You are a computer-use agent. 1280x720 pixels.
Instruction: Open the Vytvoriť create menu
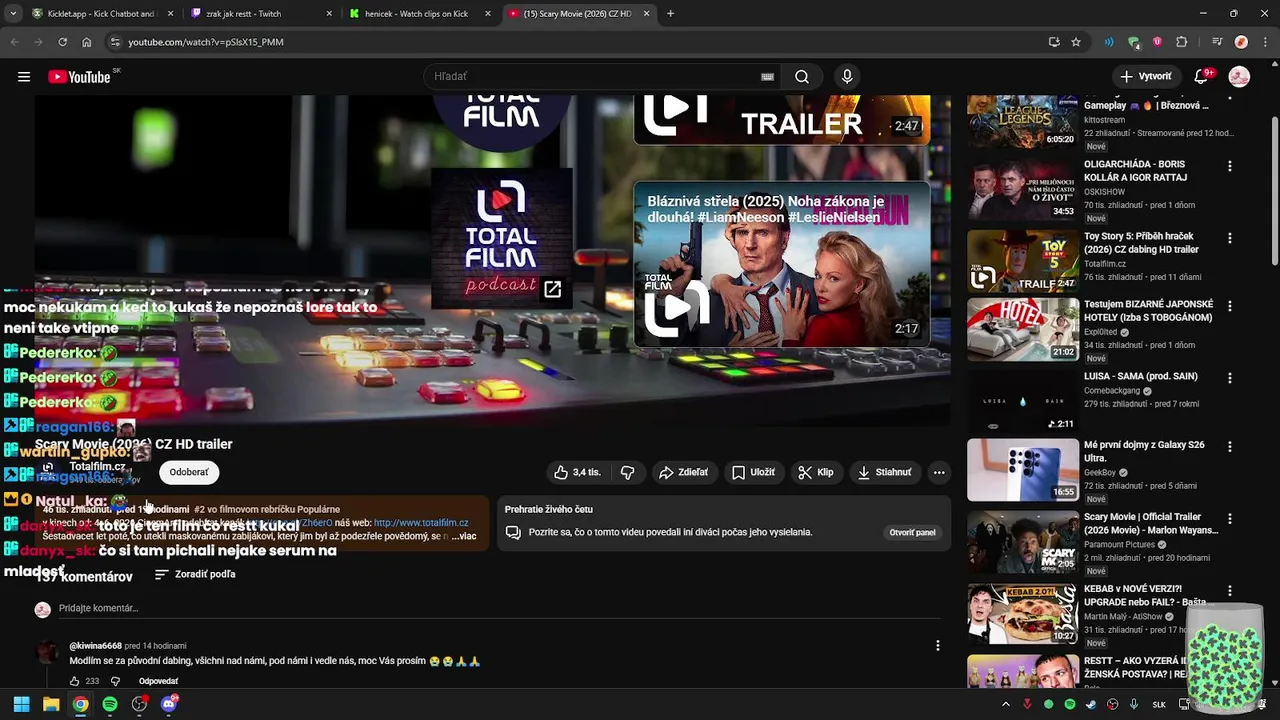point(1146,77)
